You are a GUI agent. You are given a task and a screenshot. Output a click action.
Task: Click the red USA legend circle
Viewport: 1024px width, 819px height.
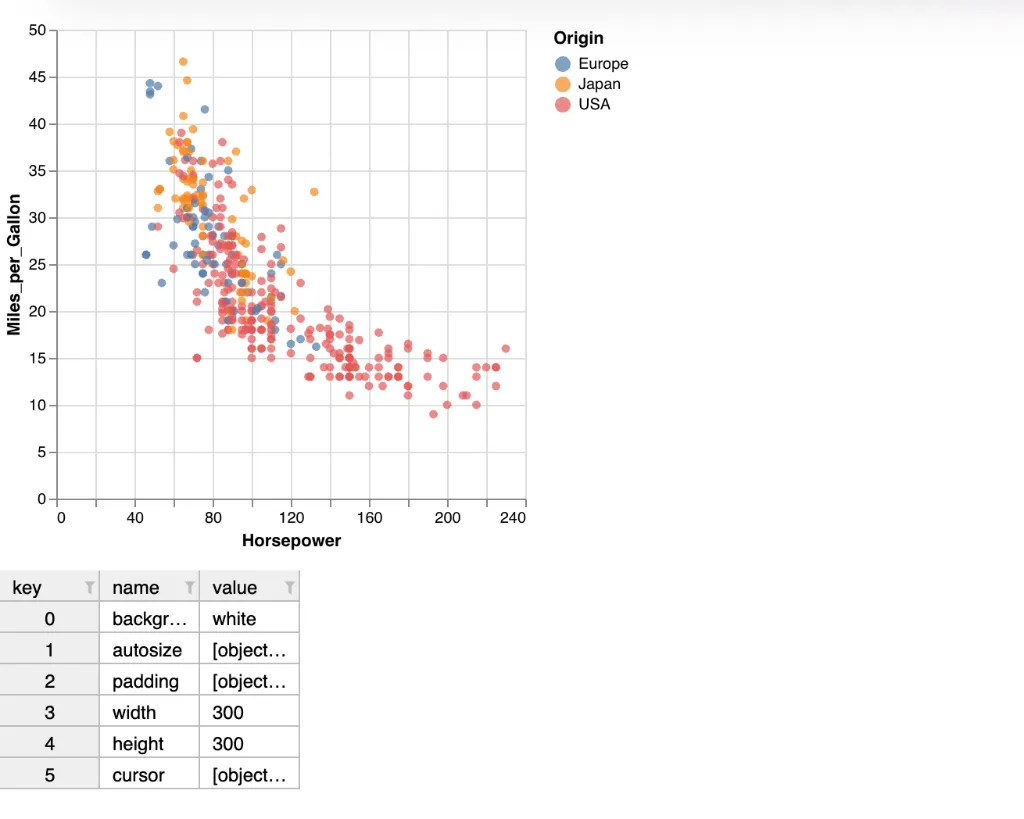point(563,104)
